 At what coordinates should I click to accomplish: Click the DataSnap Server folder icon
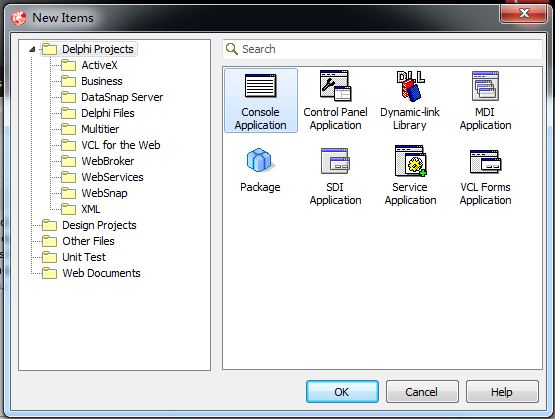pos(68,97)
